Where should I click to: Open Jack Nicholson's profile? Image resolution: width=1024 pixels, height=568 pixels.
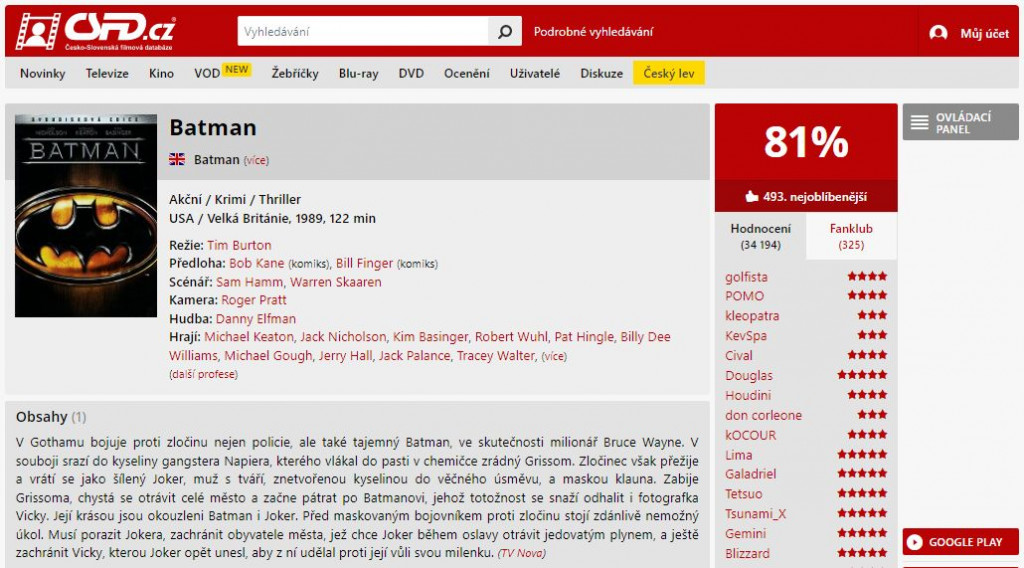[x=343, y=337]
